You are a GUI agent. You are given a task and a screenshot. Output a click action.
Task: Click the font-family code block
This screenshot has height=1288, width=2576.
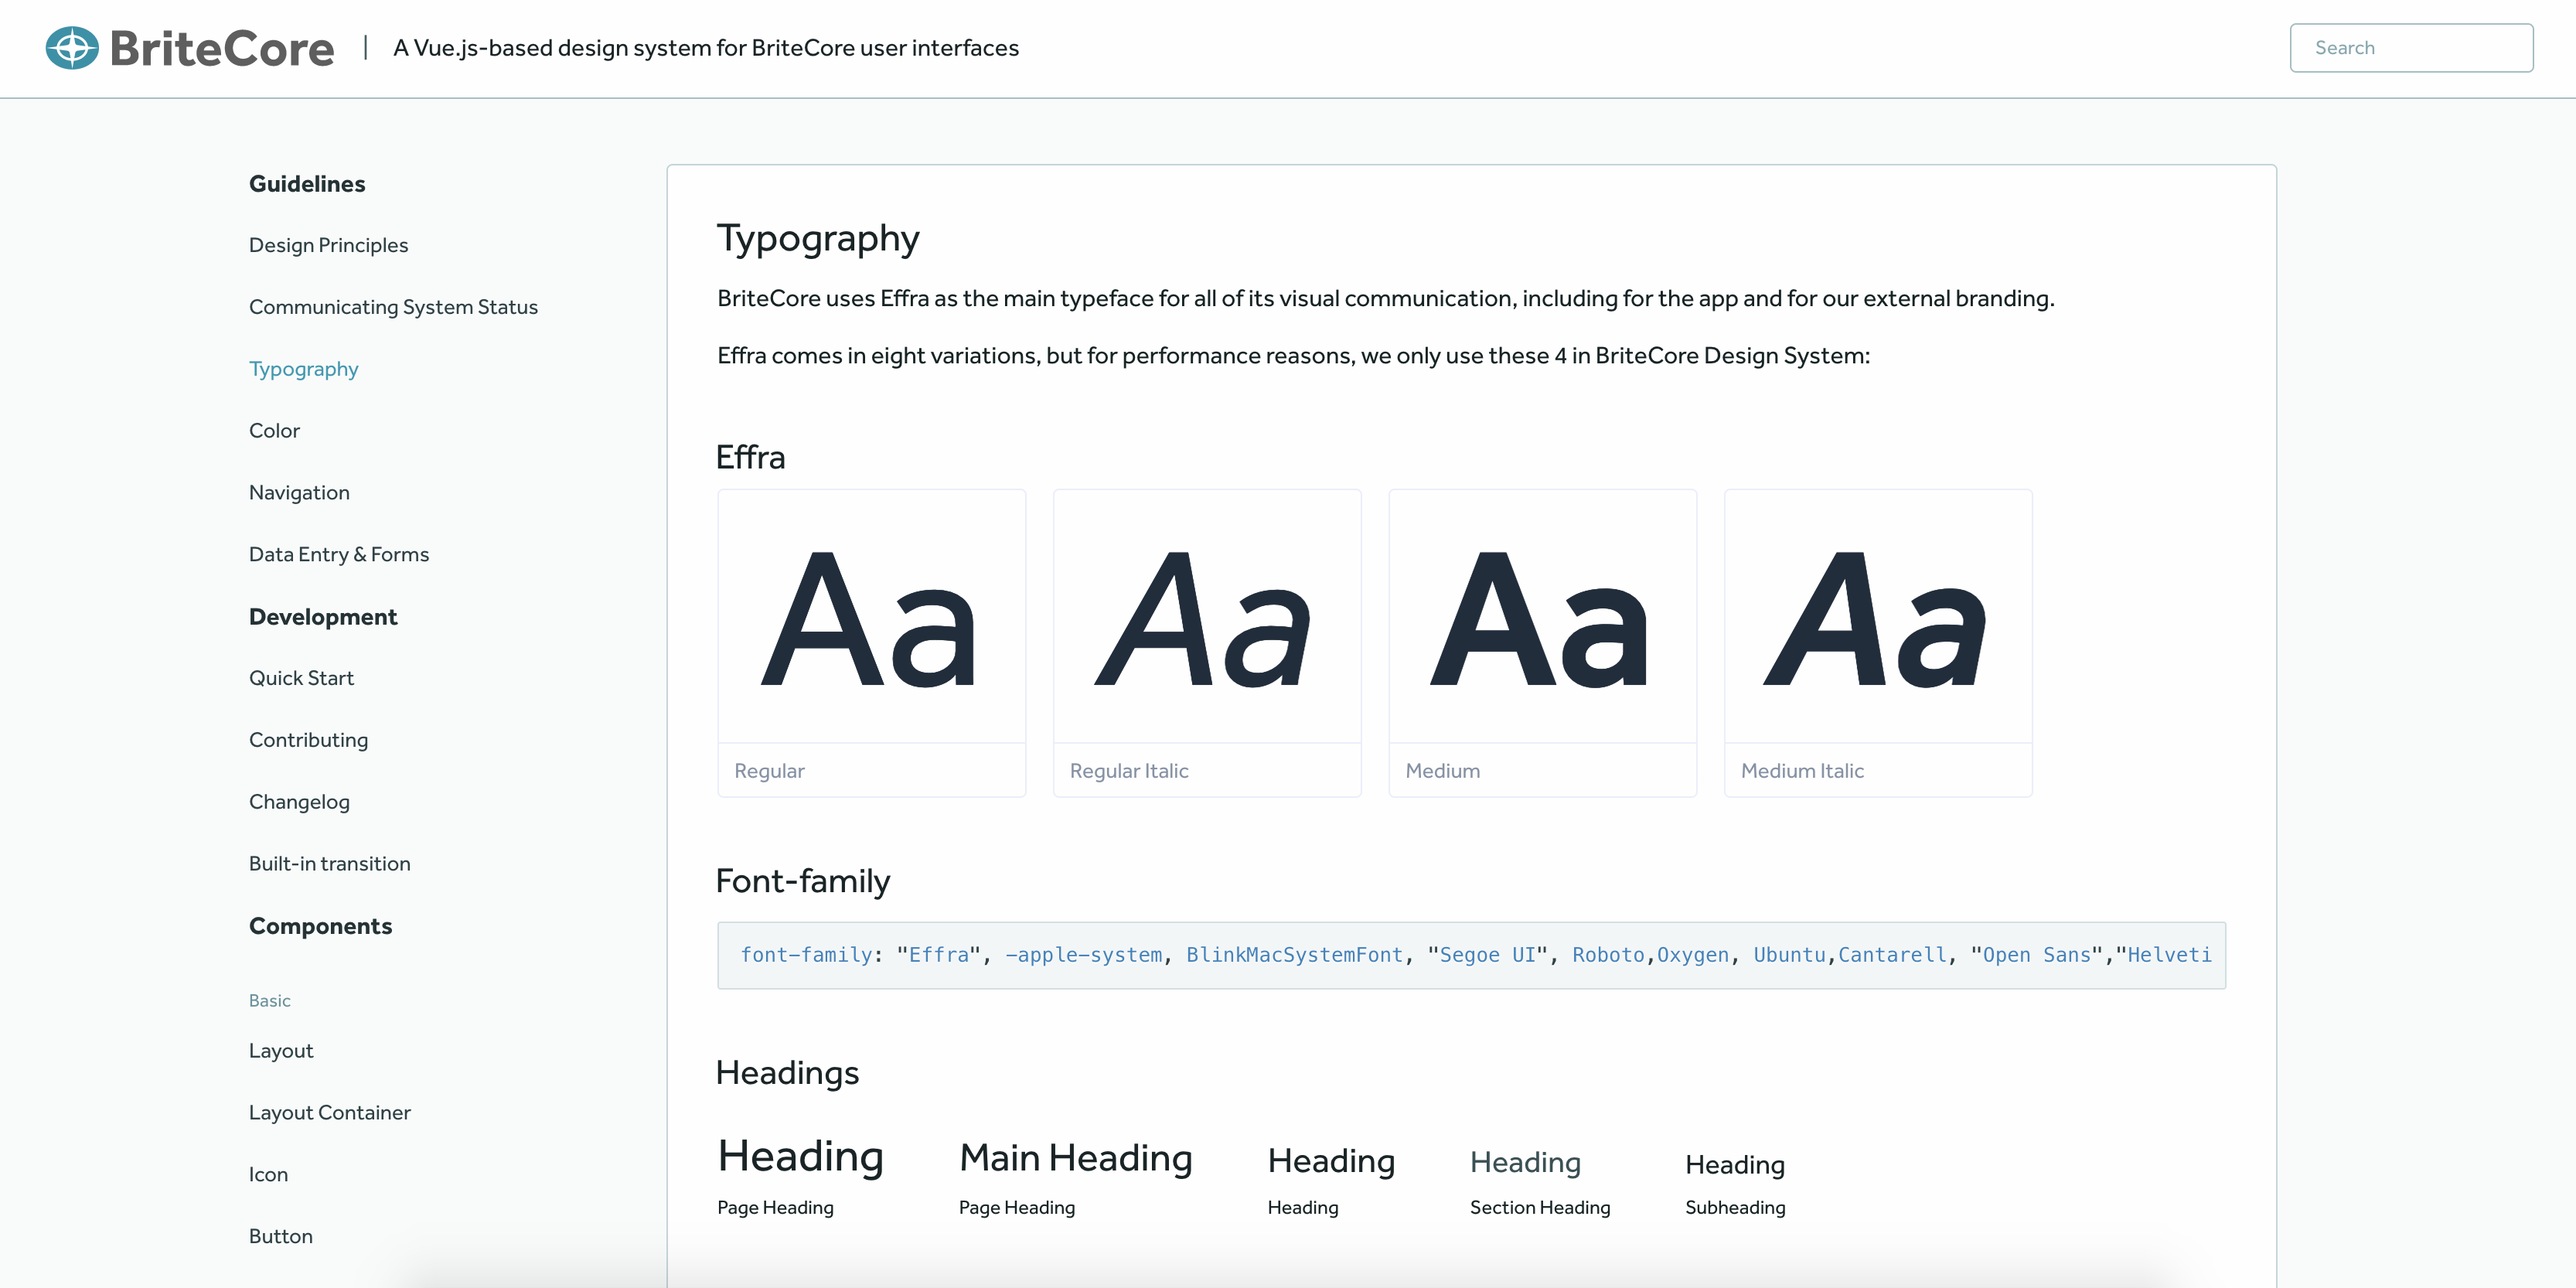1471,955
